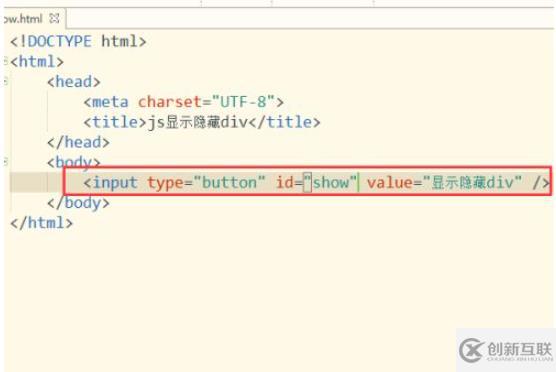
Task: Click the type="button" attribute
Action: pos(206,183)
